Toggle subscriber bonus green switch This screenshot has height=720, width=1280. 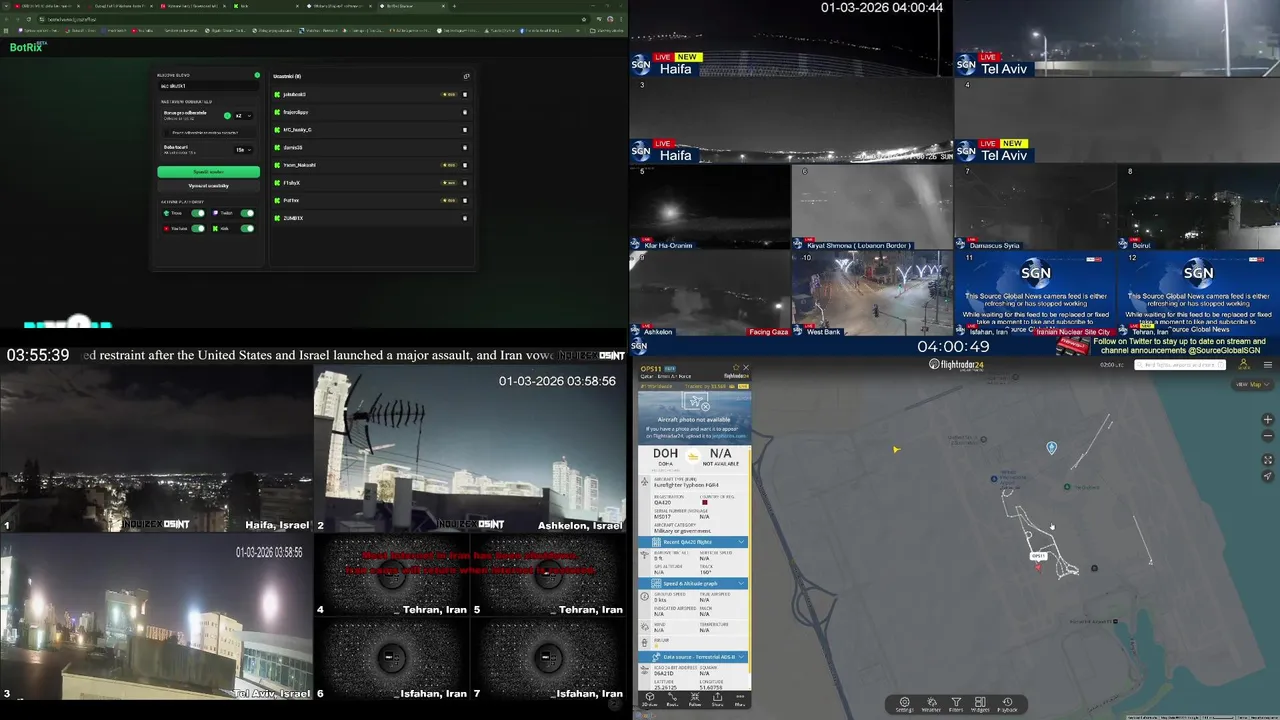pos(227,116)
